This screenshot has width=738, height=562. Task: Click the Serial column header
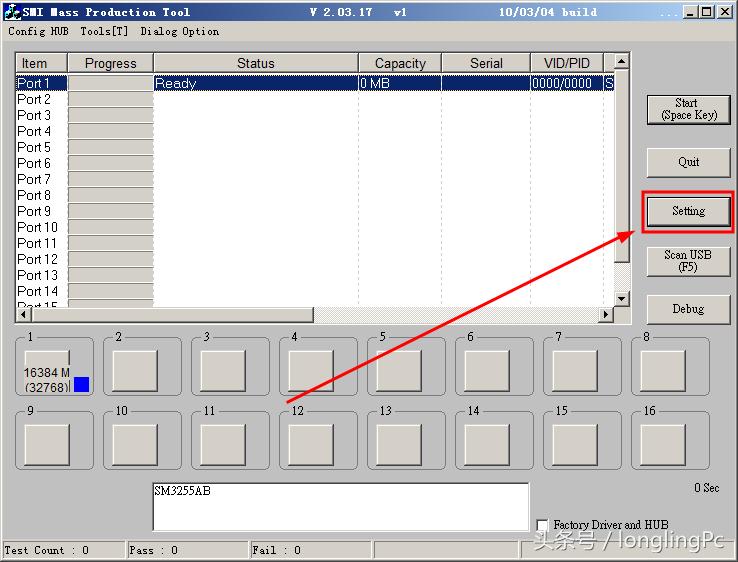tap(486, 63)
